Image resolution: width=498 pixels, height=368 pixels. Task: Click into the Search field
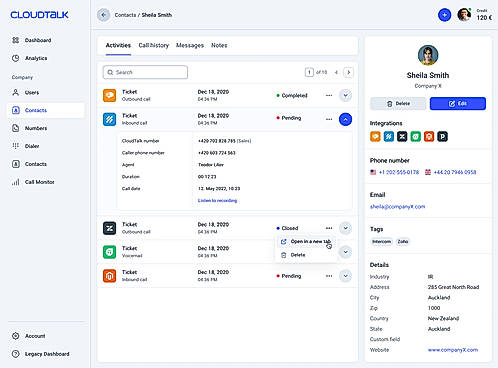(x=145, y=72)
